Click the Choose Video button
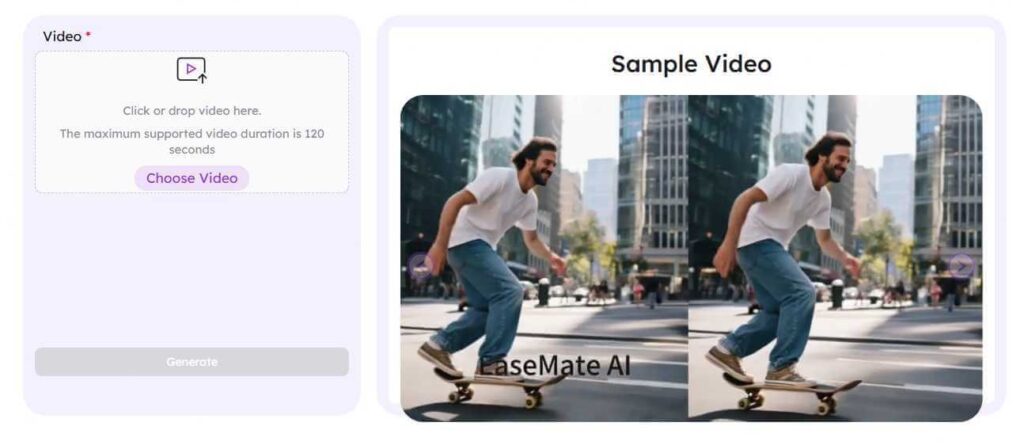Image resolution: width=1024 pixels, height=445 pixels. [192, 178]
